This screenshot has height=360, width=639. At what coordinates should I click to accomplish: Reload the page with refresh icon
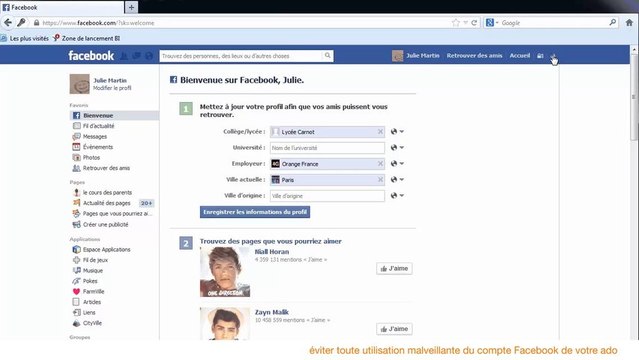[474, 23]
